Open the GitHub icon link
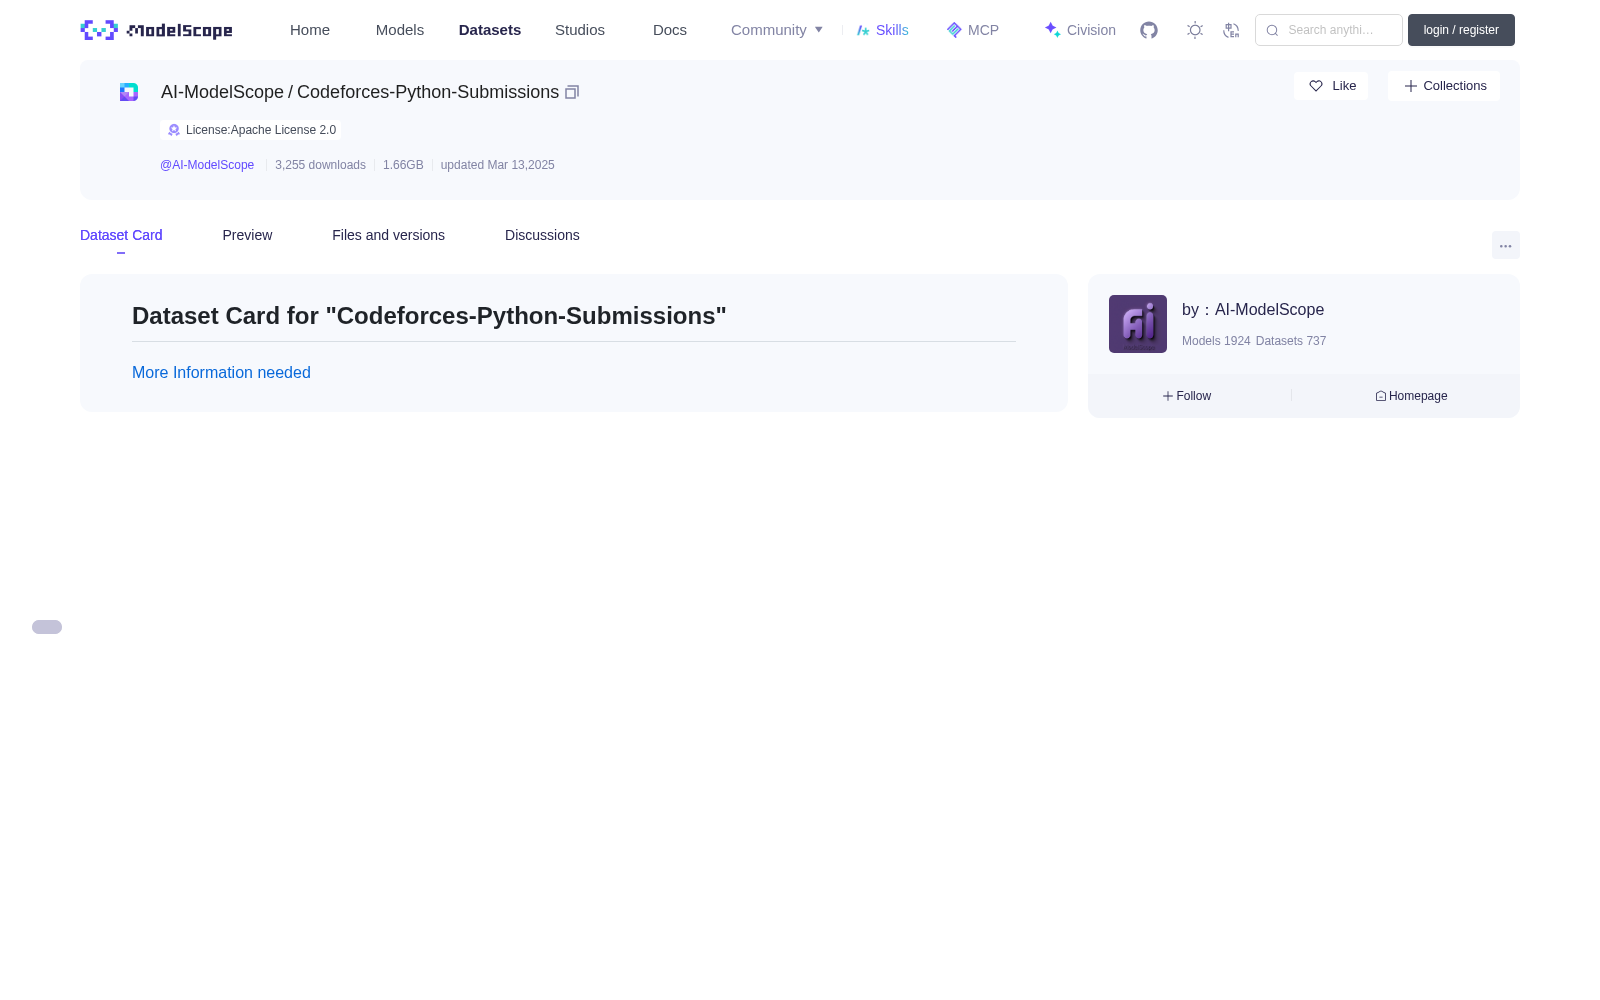Screen dimensions: 1600x1000 tap(1149, 30)
